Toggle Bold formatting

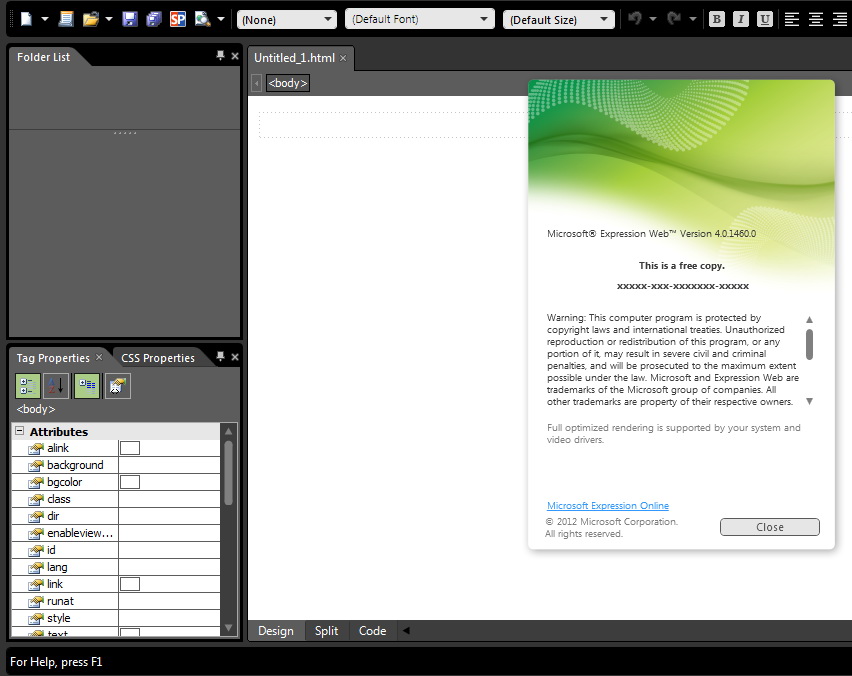(x=717, y=19)
